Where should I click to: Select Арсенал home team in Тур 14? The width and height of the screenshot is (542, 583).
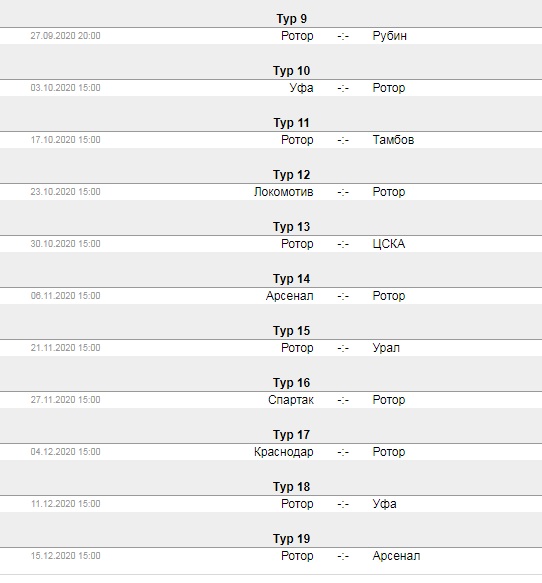pyautogui.click(x=290, y=296)
